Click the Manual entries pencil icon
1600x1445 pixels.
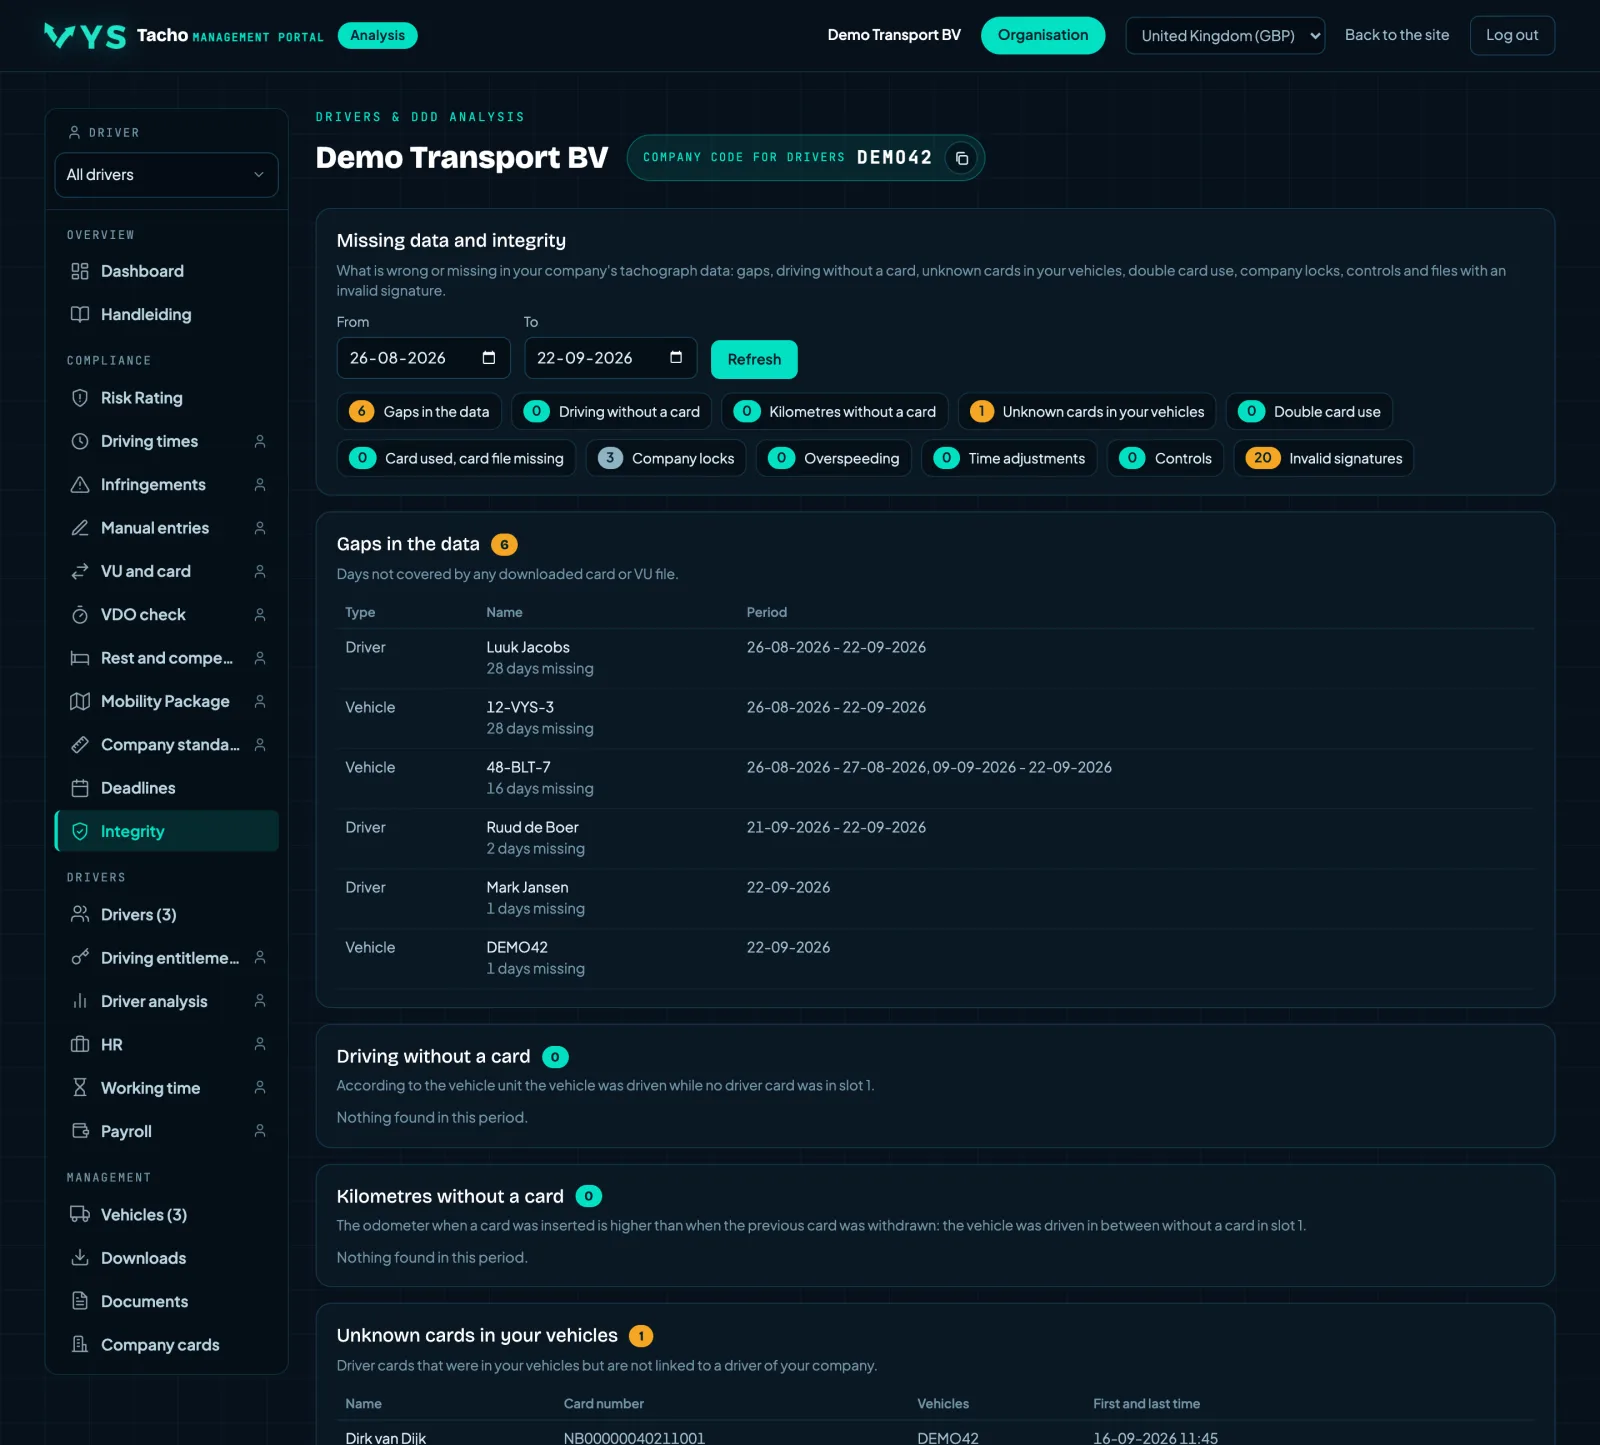tap(80, 528)
